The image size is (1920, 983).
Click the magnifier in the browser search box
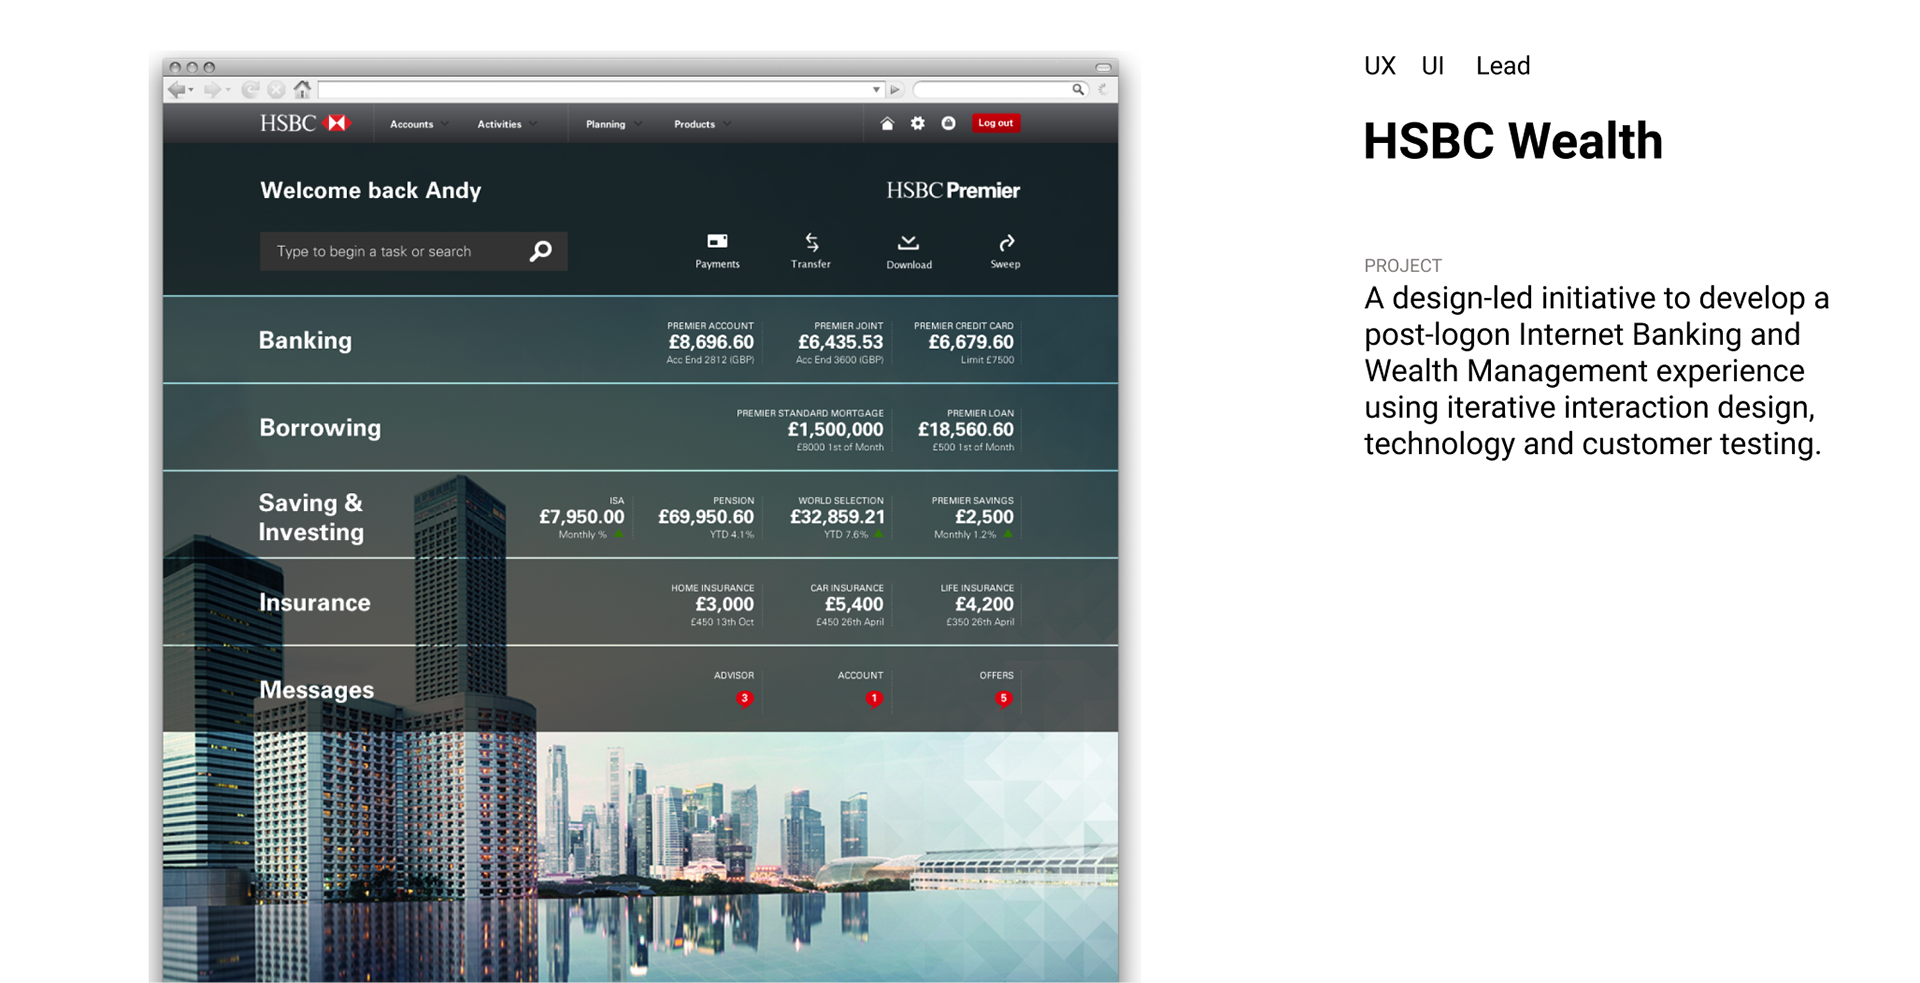(1078, 90)
